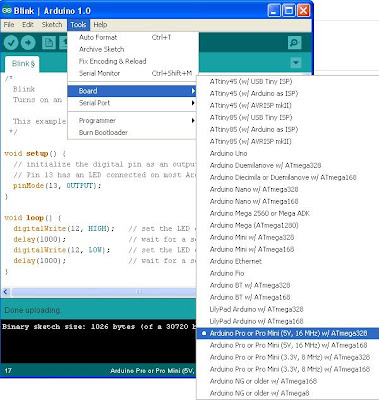The image size is (379, 400).
Task: Click the digitalWrite(12, HIGH) code line
Action: (x=64, y=229)
